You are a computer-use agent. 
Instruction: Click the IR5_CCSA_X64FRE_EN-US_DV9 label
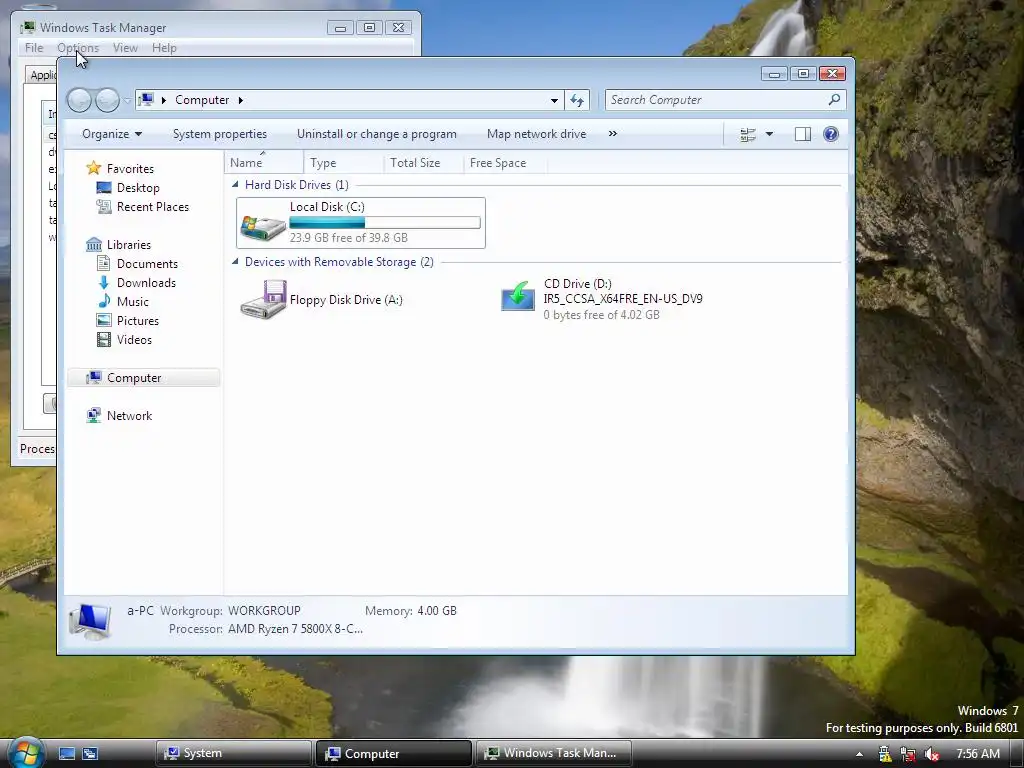tap(623, 299)
